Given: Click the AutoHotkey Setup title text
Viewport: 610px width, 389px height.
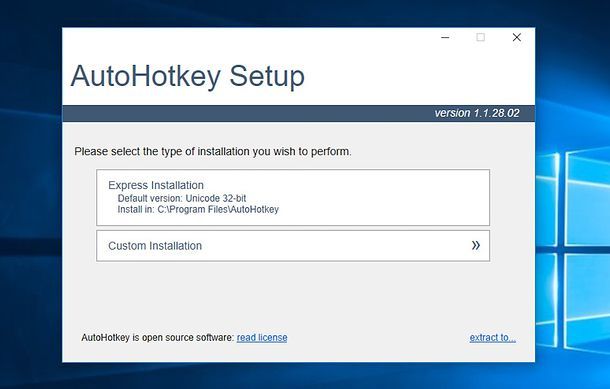Looking at the screenshot, I should pyautogui.click(x=188, y=76).
